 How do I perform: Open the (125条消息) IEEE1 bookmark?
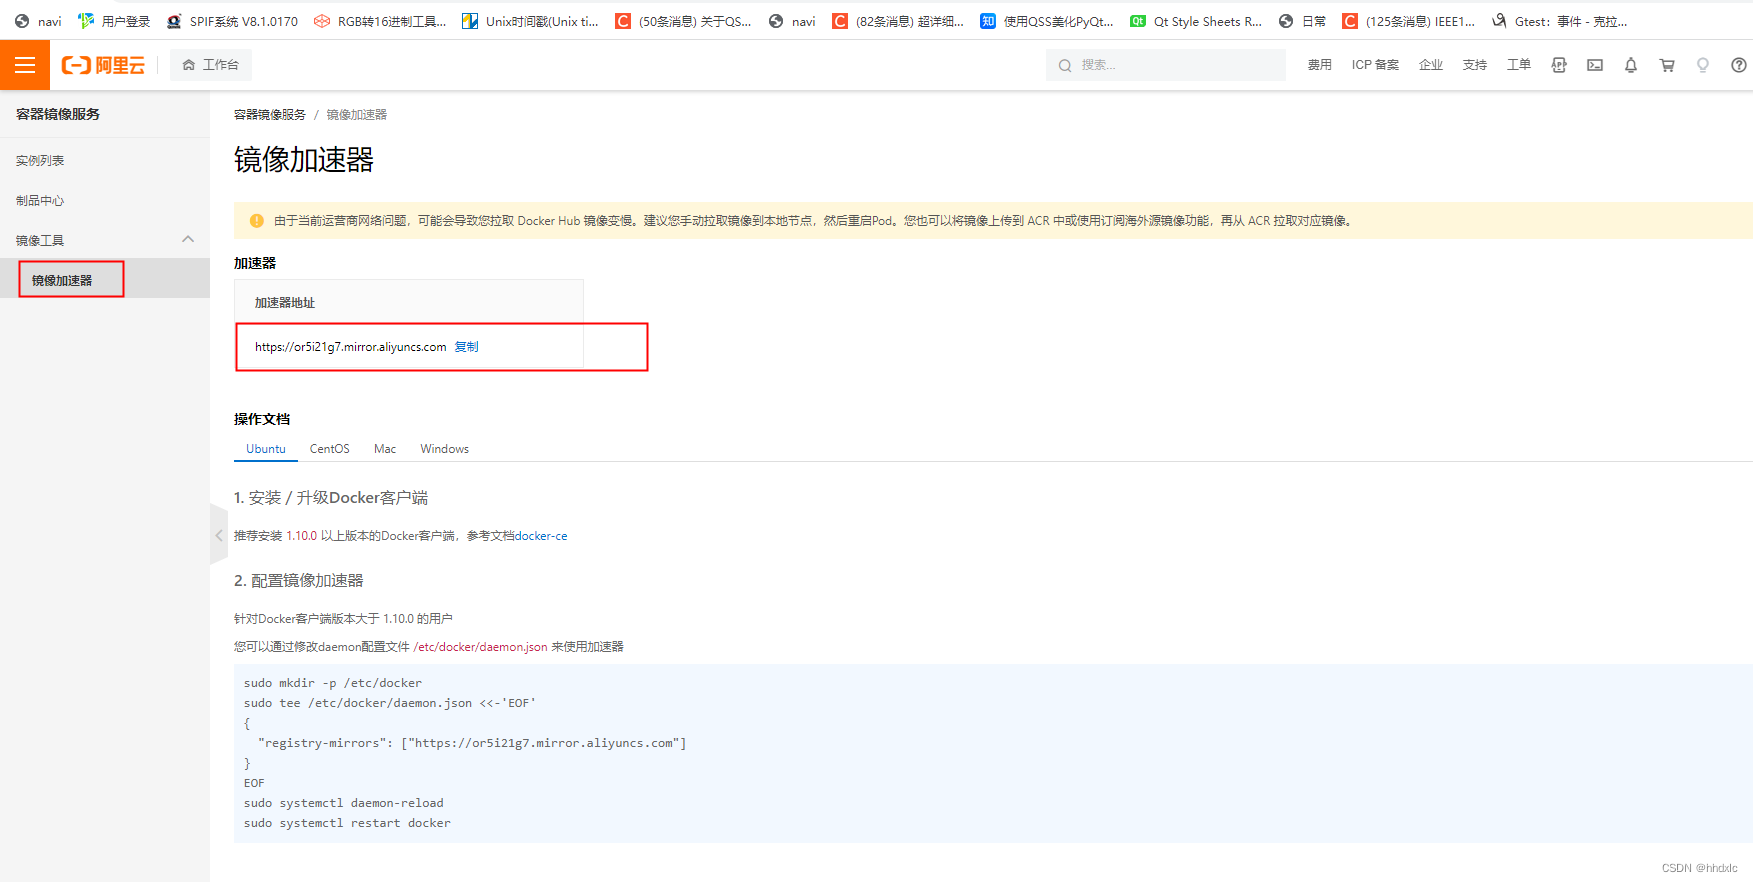1409,21
